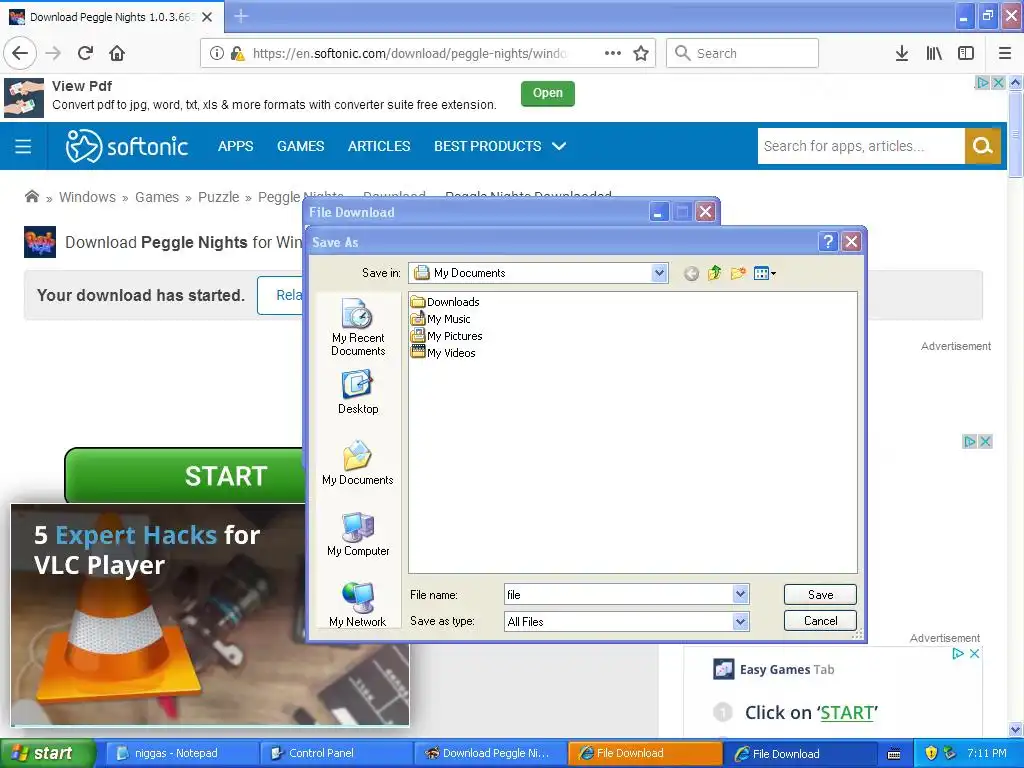The image size is (1024, 768).
Task: Click START link in Easy Games ad
Action: pyautogui.click(x=846, y=712)
